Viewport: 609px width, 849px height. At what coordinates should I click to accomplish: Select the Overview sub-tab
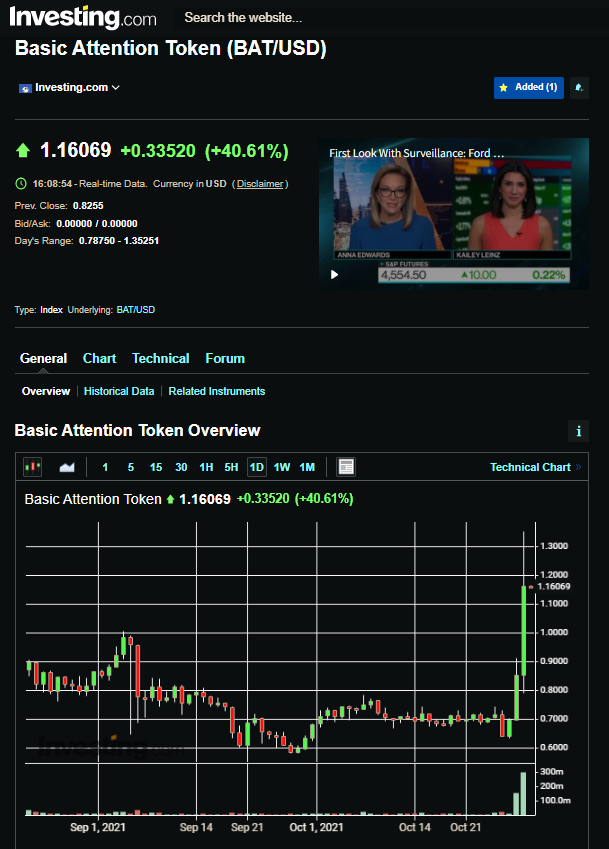coord(46,391)
